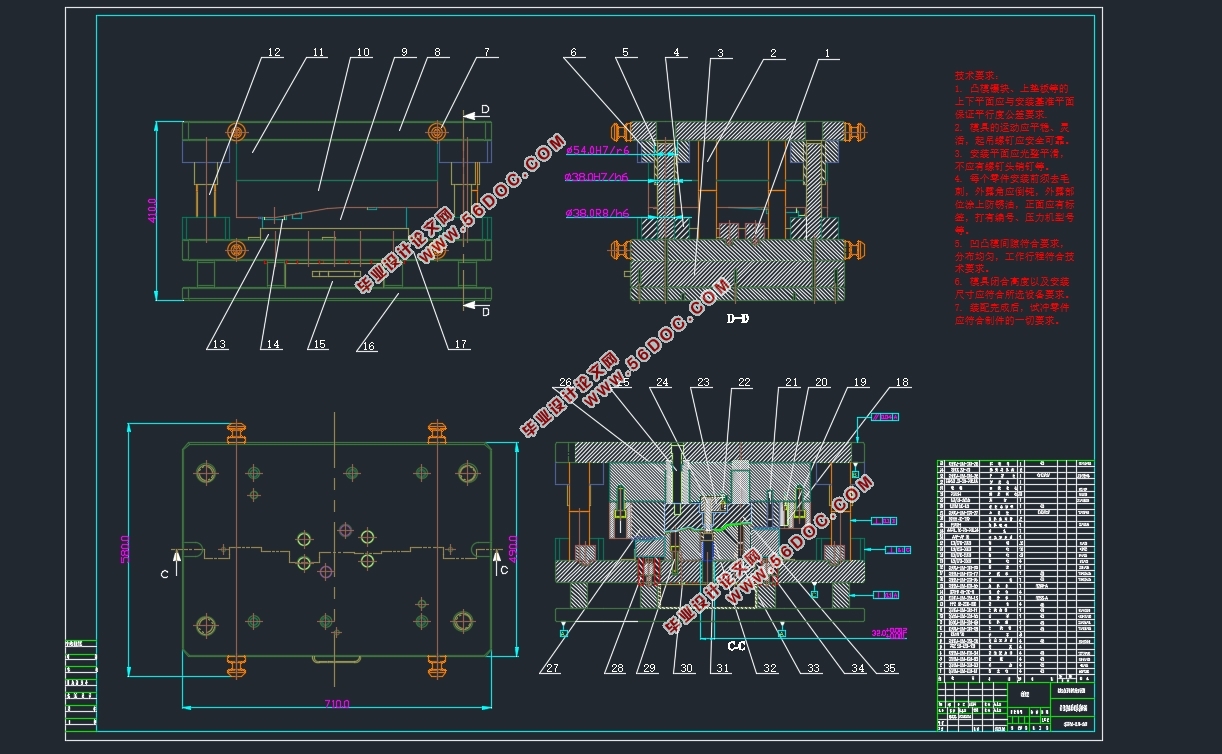Click part balloon number 2
The height and width of the screenshot is (754, 1222).
coord(773,52)
